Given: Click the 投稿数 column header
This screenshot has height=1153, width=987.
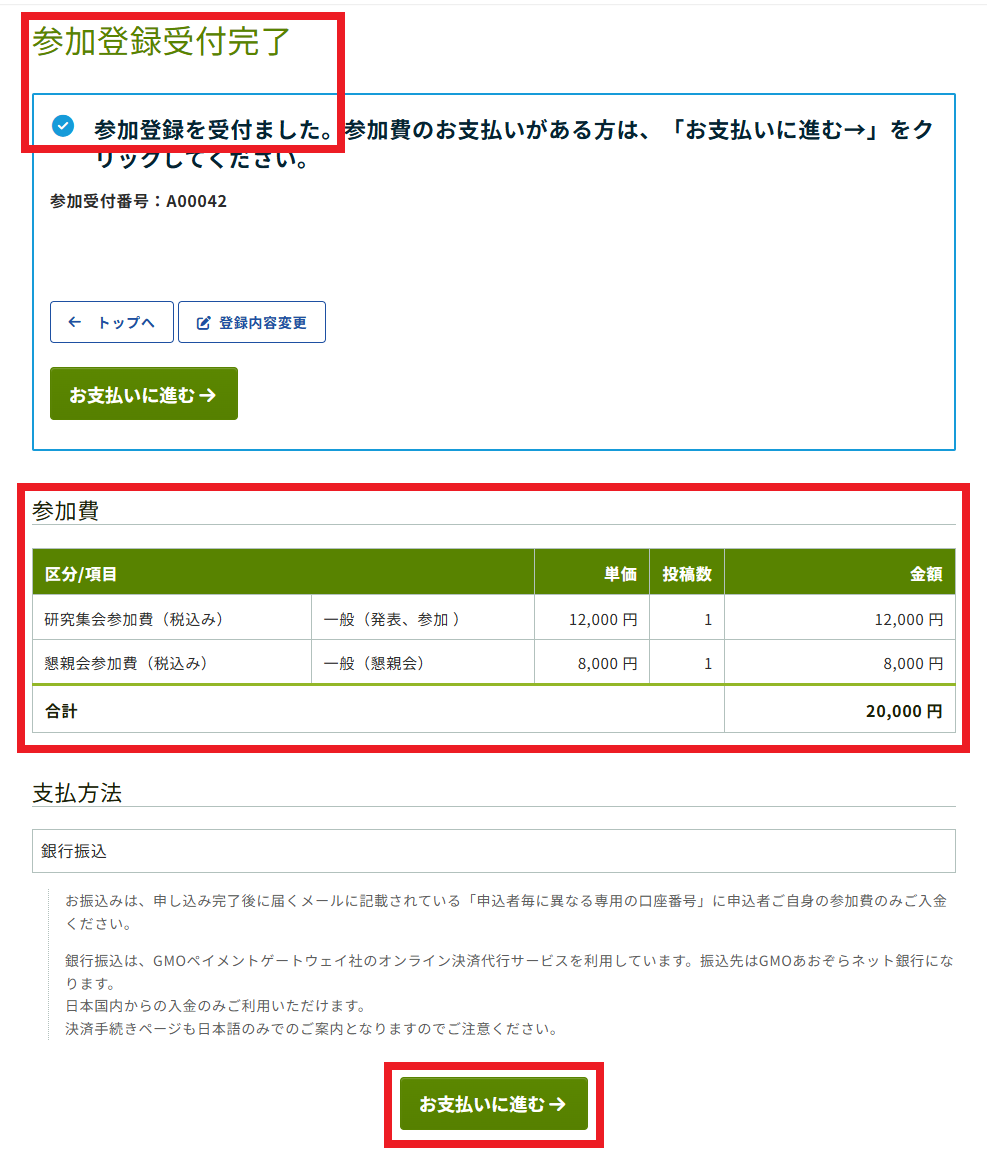Looking at the screenshot, I should point(686,574).
